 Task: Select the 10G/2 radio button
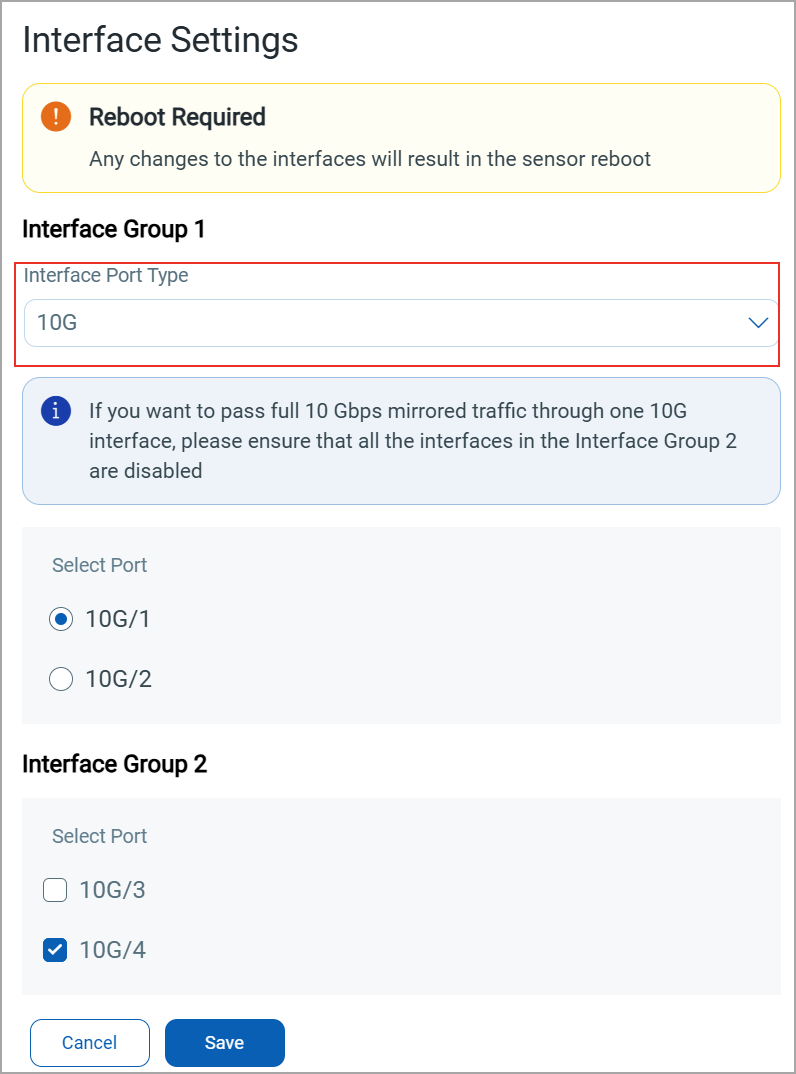tap(61, 680)
